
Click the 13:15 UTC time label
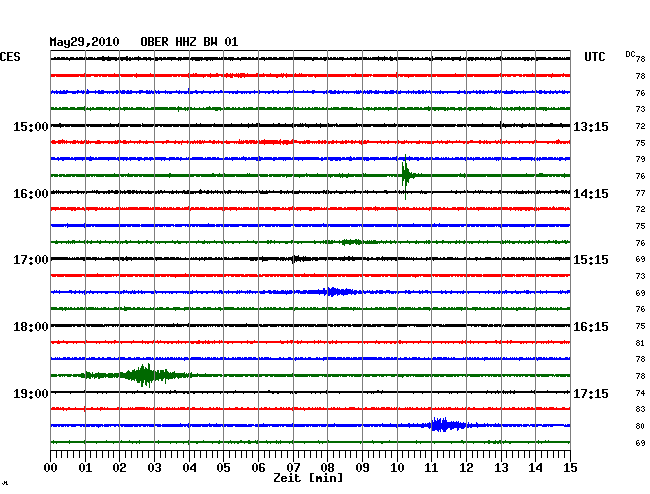click(x=591, y=126)
